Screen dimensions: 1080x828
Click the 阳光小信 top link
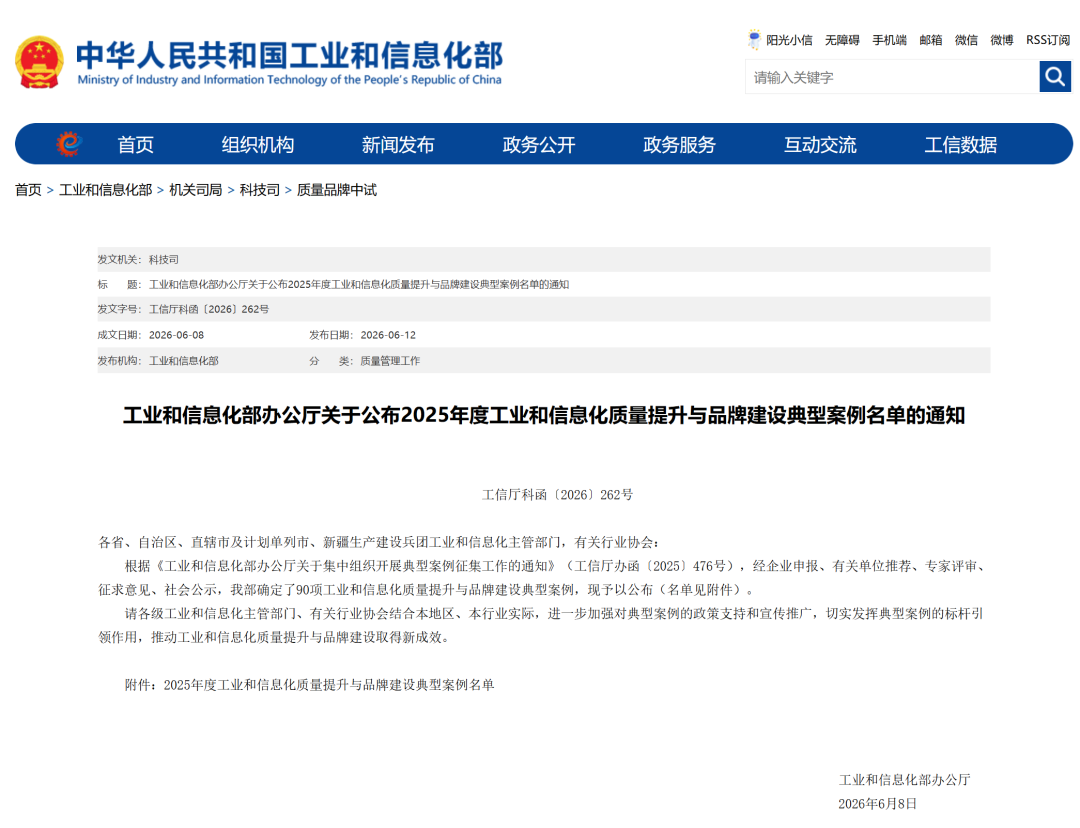(789, 40)
